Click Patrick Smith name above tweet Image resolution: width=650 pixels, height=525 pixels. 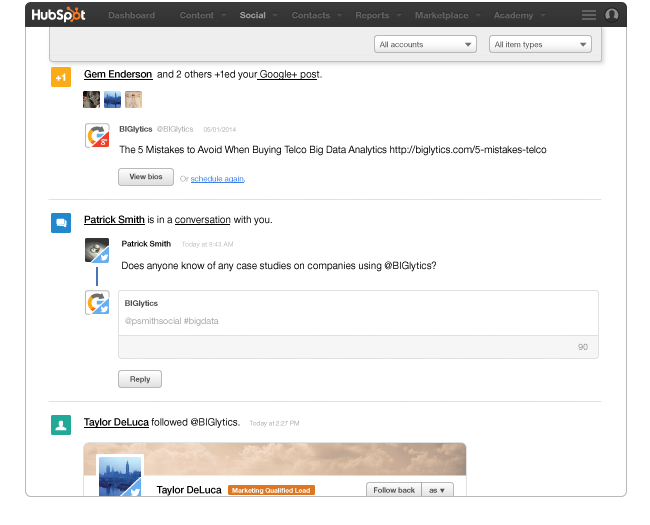point(146,244)
